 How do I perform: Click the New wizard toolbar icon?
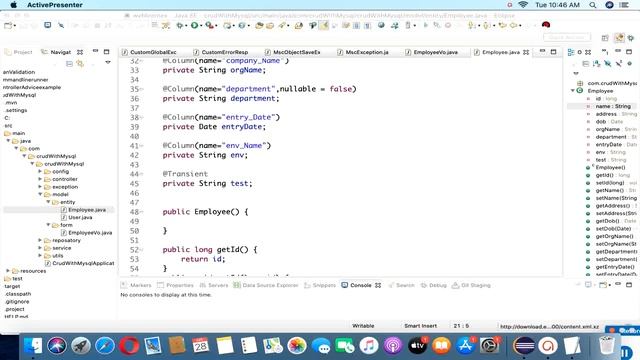(8, 25)
